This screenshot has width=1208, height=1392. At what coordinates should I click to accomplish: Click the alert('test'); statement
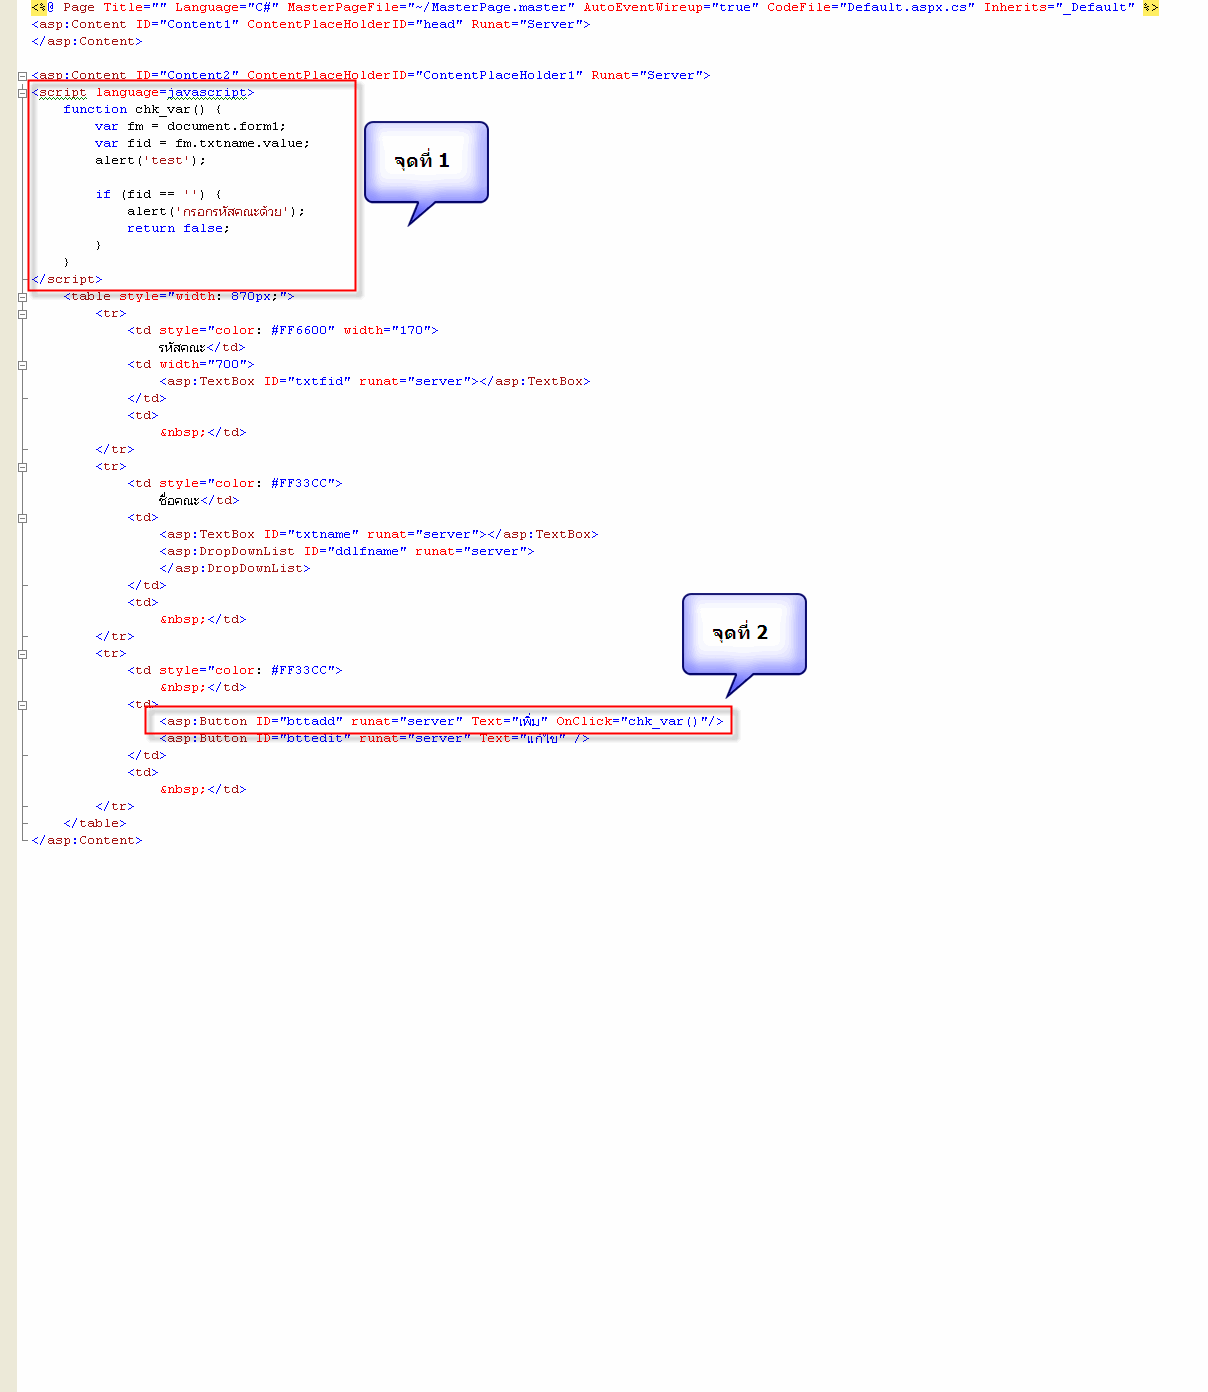pos(151,160)
